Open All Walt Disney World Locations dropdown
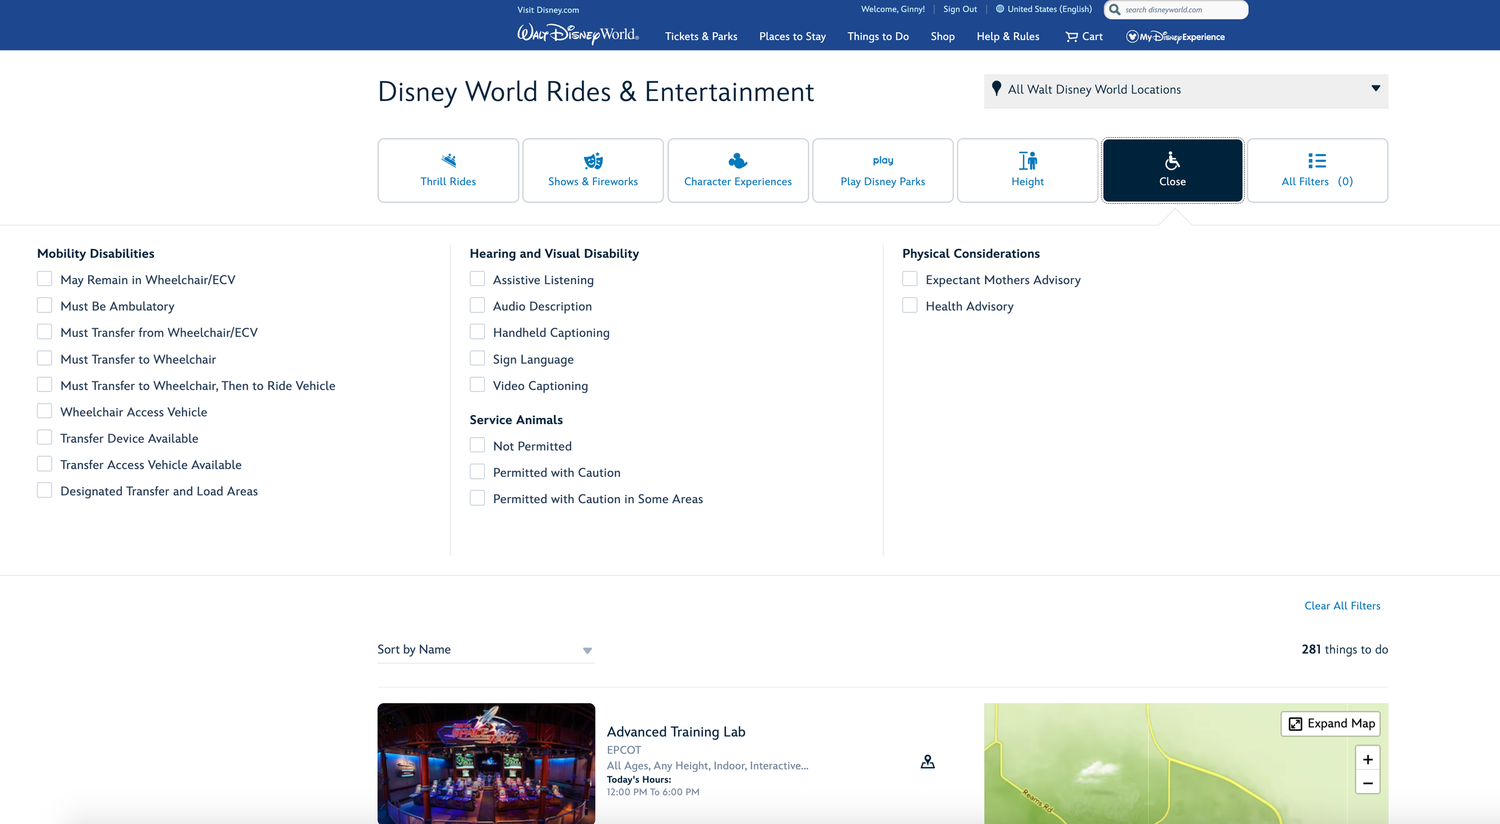 [x=1186, y=90]
